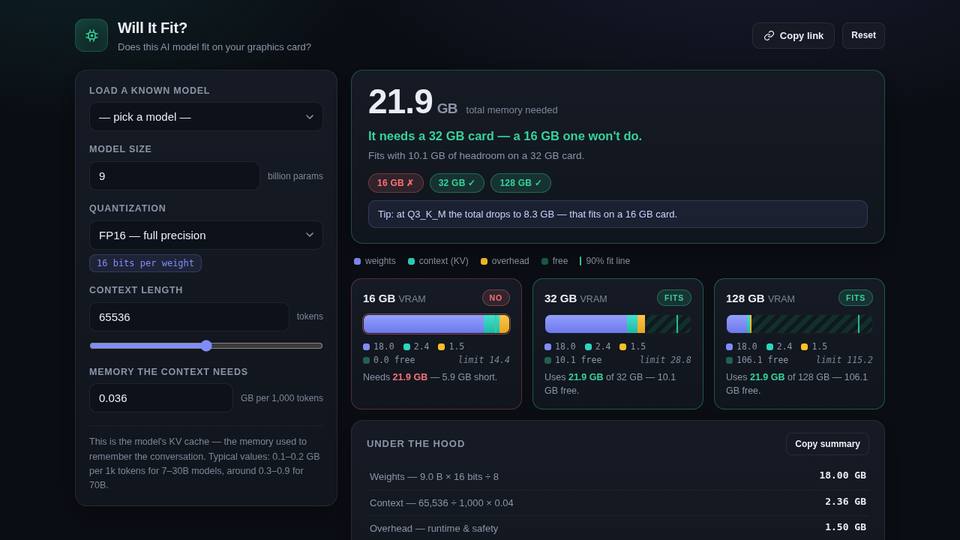
Task: Click the link icon in Copy link
Action: [x=769, y=36]
